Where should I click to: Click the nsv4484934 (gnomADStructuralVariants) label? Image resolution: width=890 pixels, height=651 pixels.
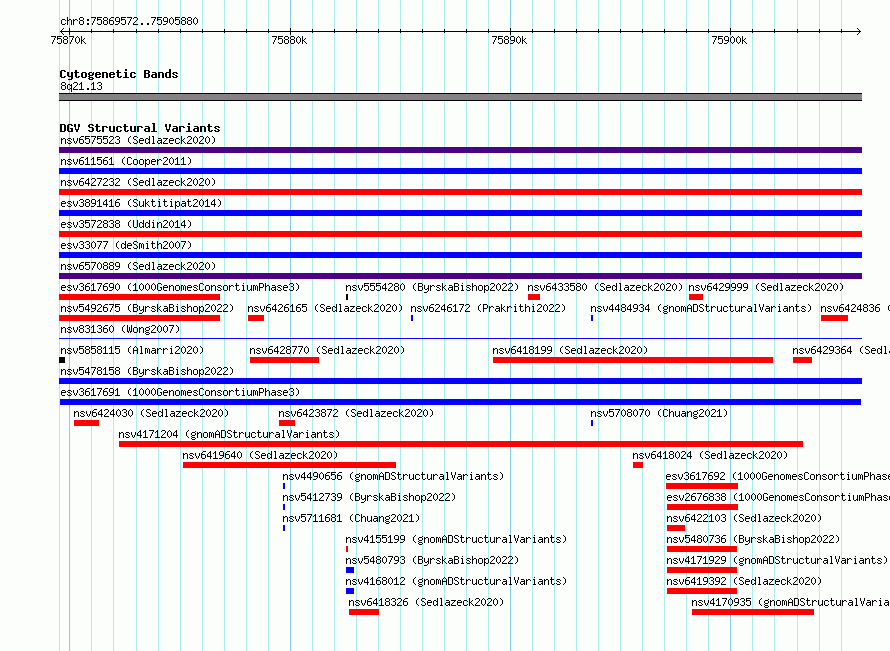(701, 308)
